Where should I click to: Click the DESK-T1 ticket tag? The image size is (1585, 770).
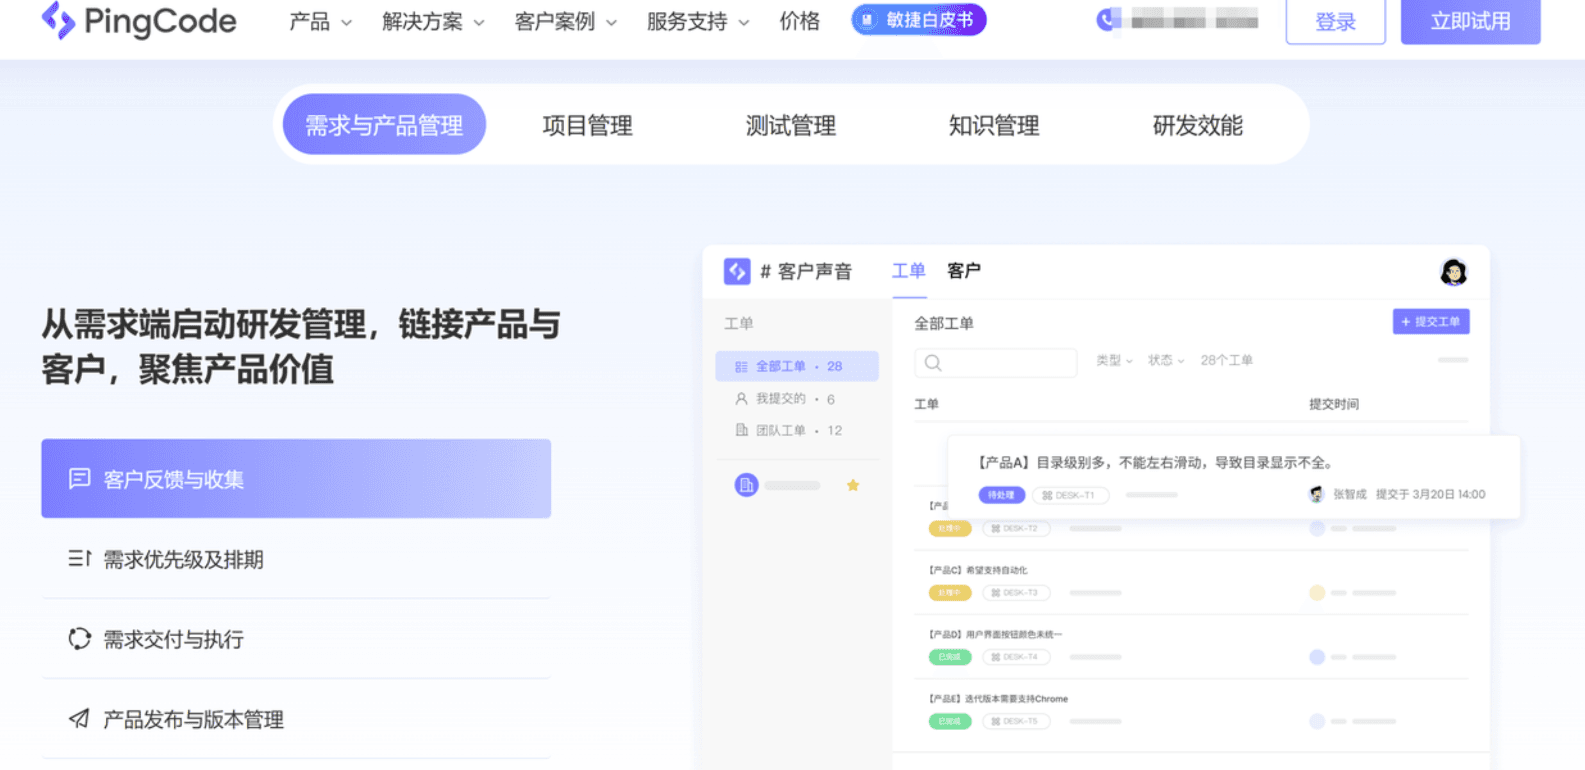[x=1069, y=495]
